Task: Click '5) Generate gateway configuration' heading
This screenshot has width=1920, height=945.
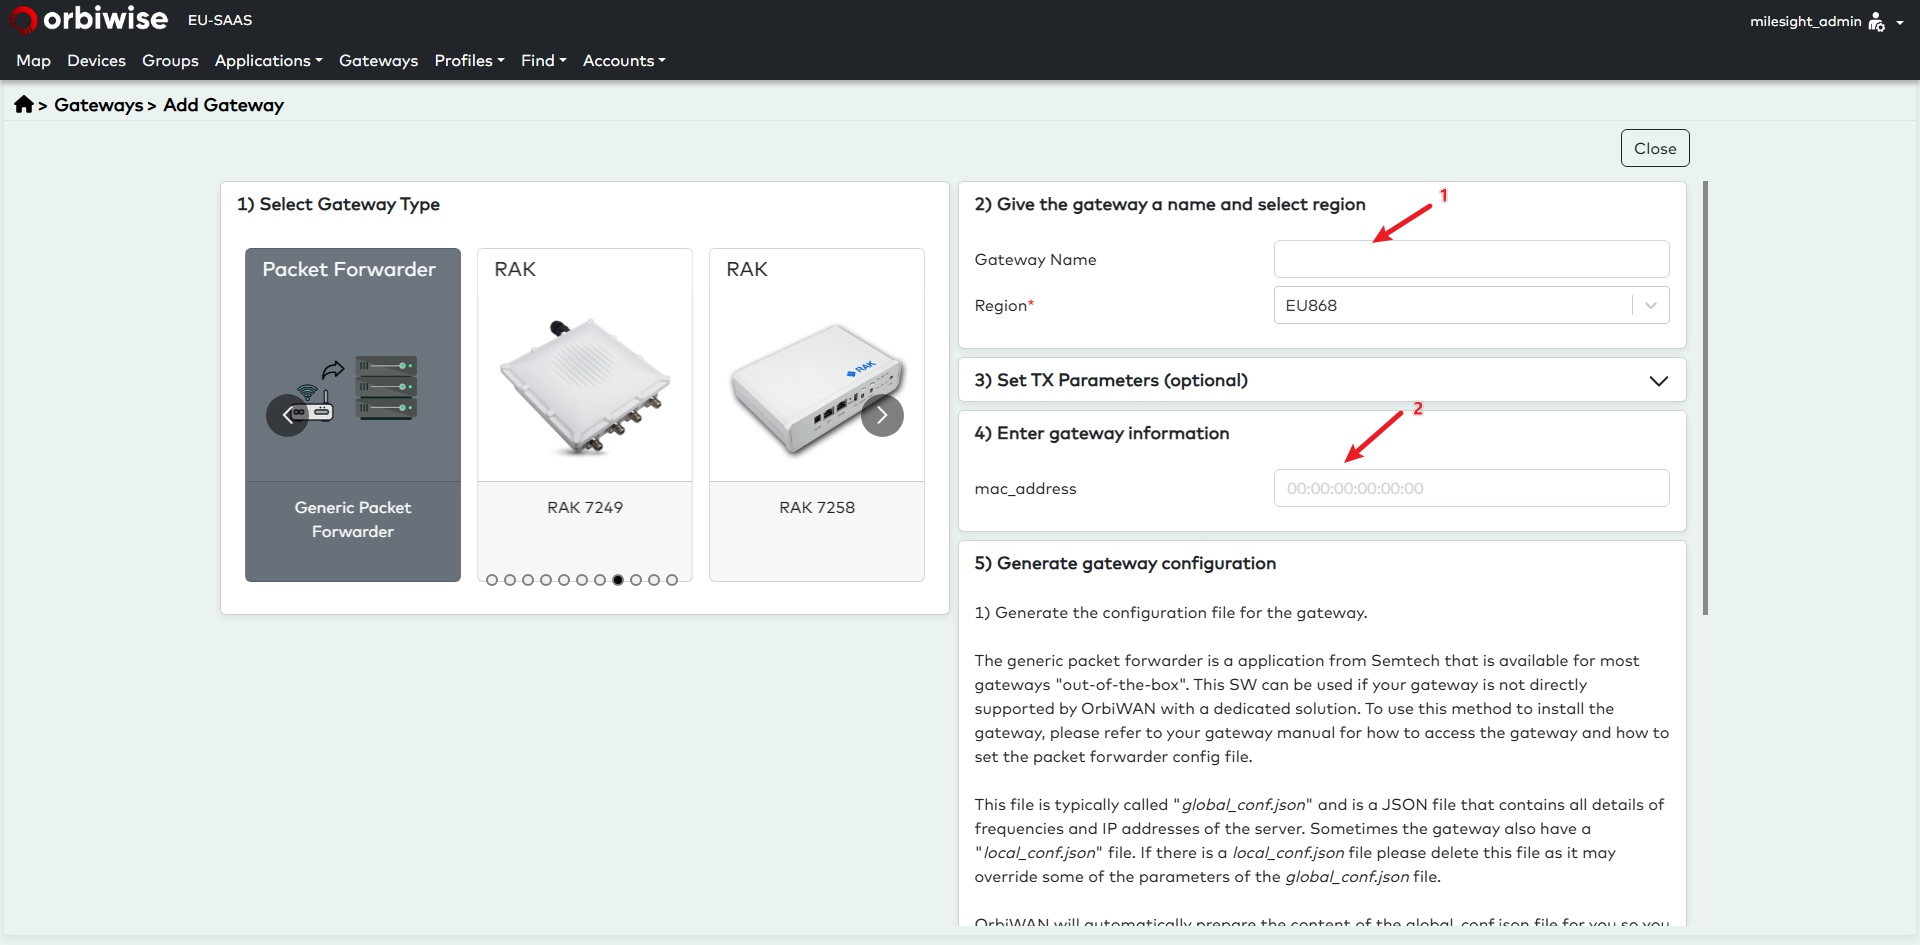Action: 1125,563
